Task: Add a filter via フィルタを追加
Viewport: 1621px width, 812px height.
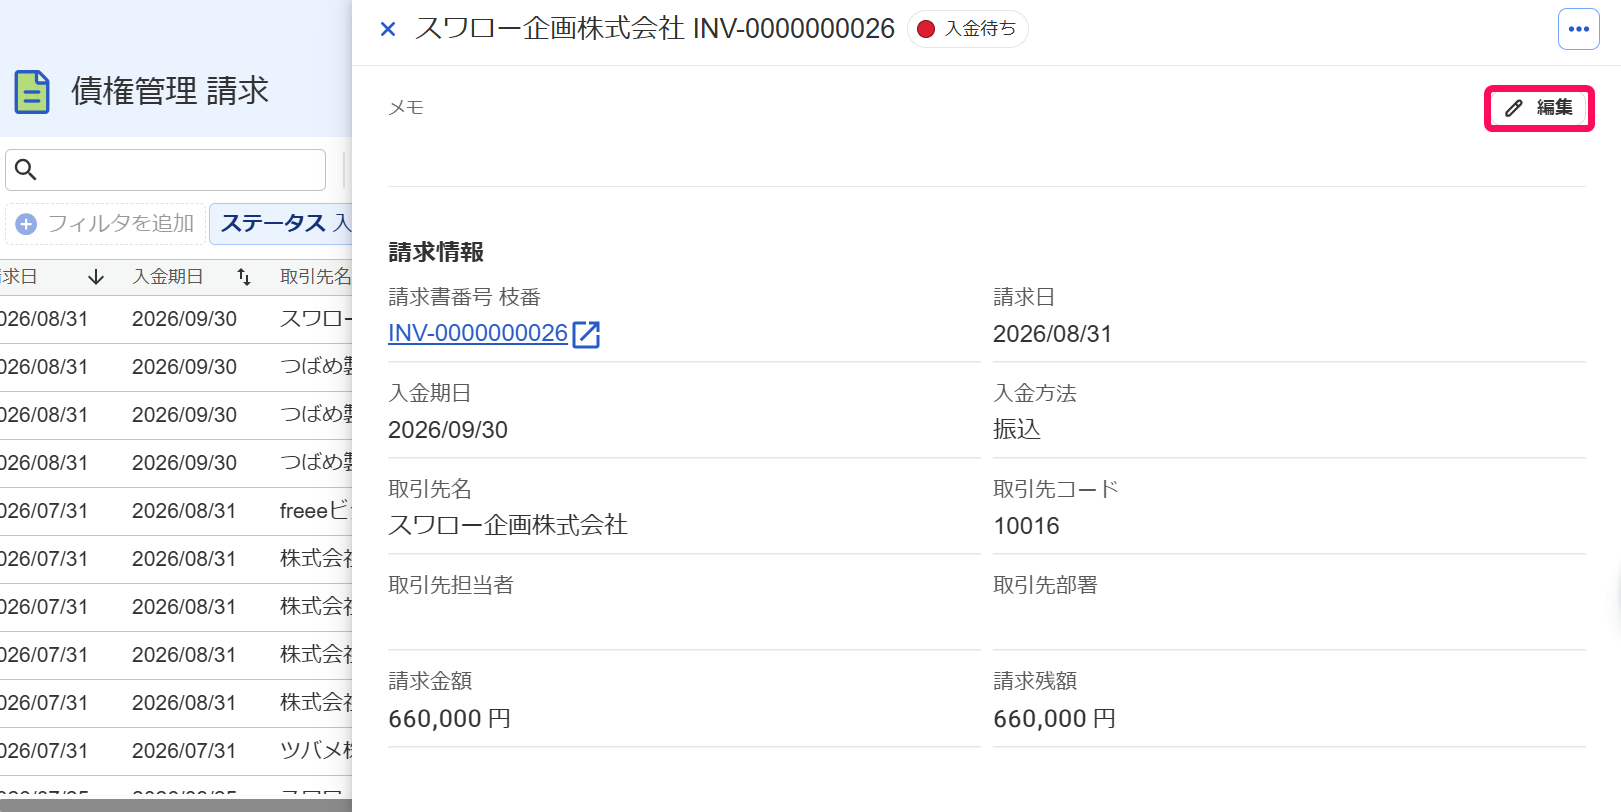Action: (106, 224)
